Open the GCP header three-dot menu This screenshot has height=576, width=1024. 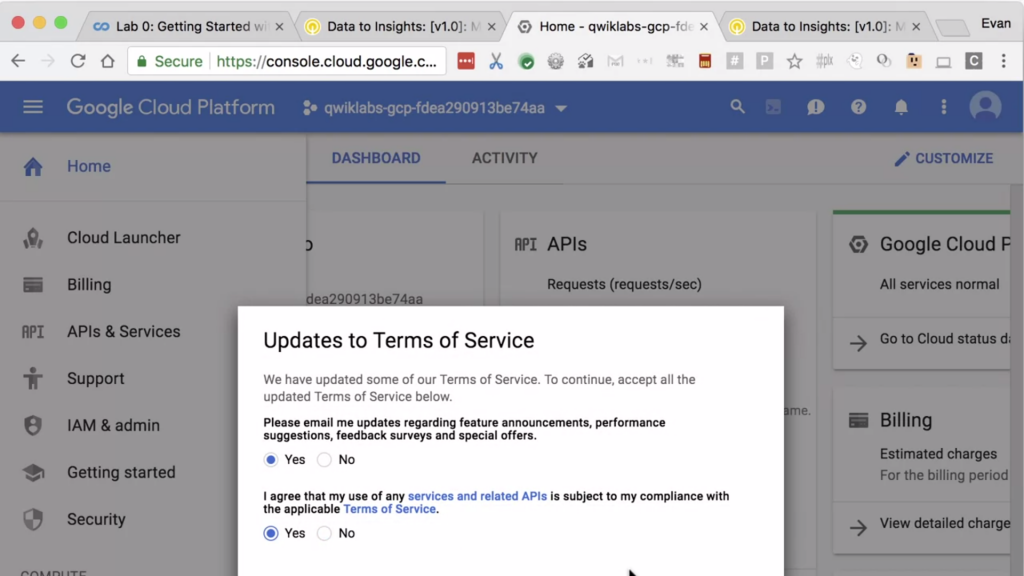coord(944,107)
